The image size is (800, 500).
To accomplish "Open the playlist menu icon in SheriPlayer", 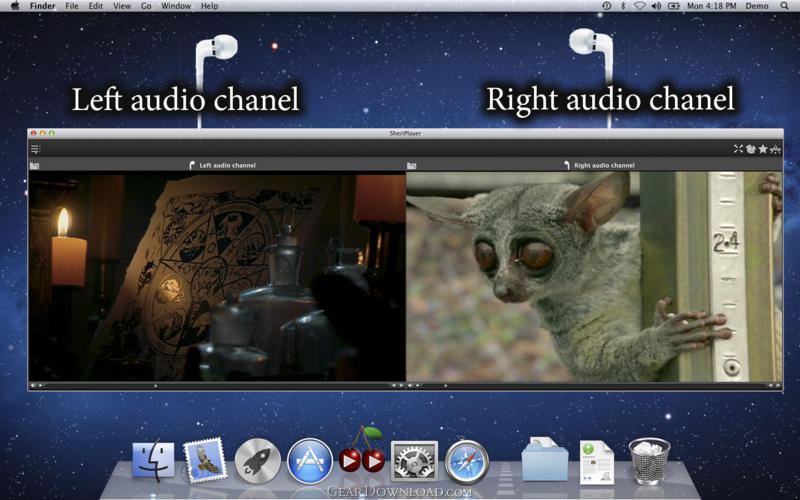I will click(x=35, y=149).
